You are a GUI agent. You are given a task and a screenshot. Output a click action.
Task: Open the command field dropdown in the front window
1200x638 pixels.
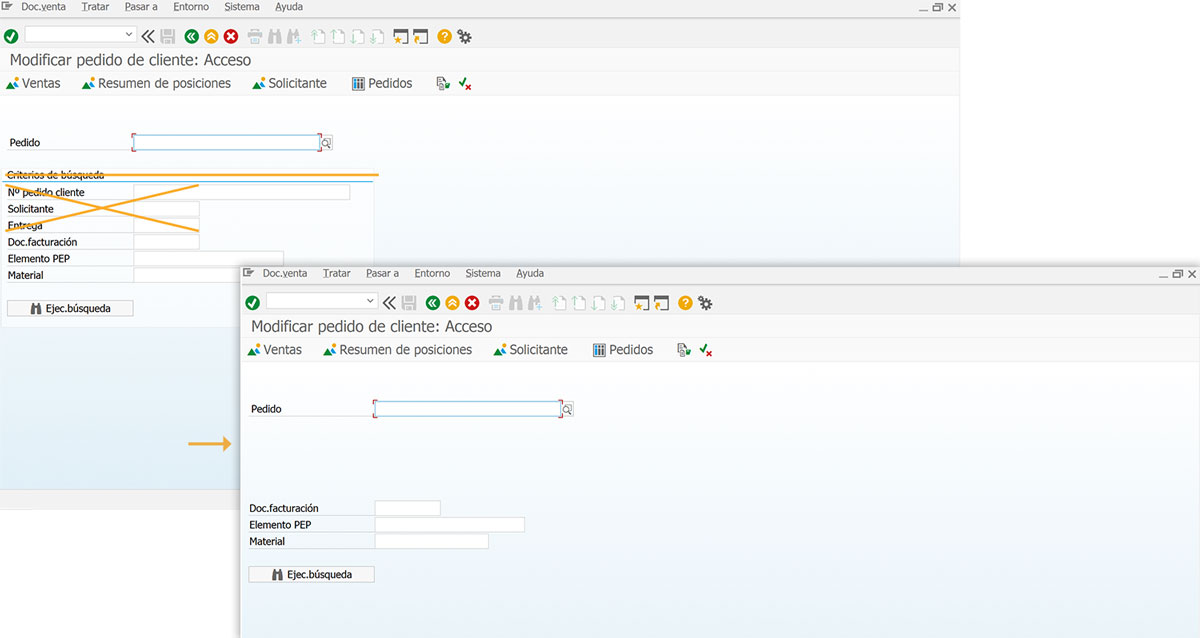pos(371,301)
